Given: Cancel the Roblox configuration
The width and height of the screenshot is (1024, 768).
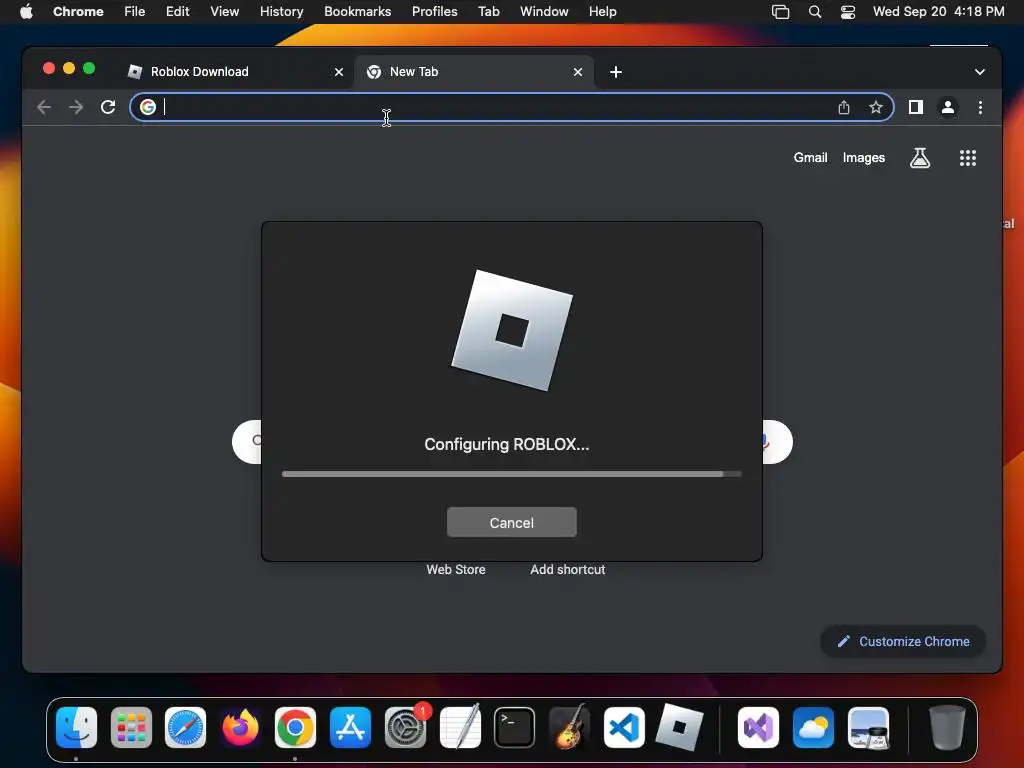Looking at the screenshot, I should (x=511, y=522).
